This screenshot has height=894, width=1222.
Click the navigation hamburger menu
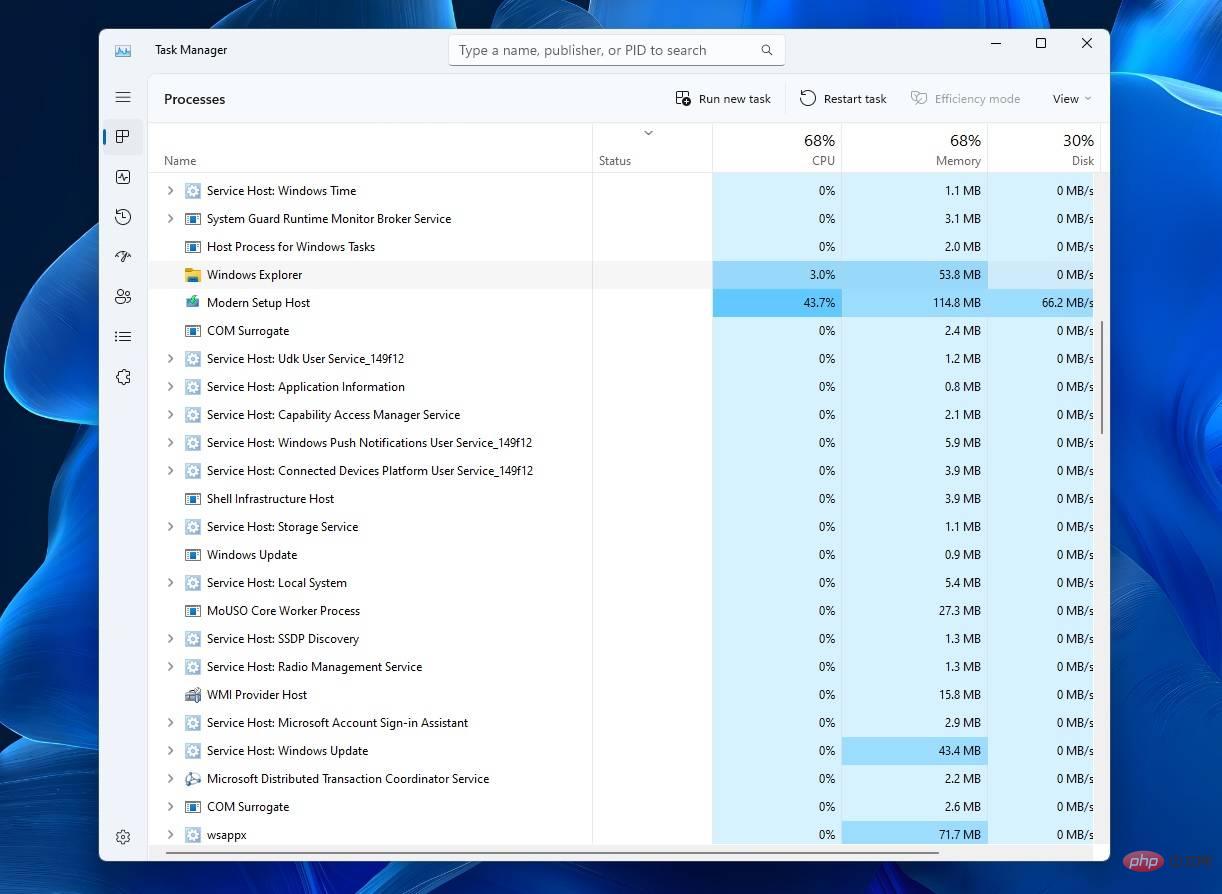pyautogui.click(x=123, y=97)
